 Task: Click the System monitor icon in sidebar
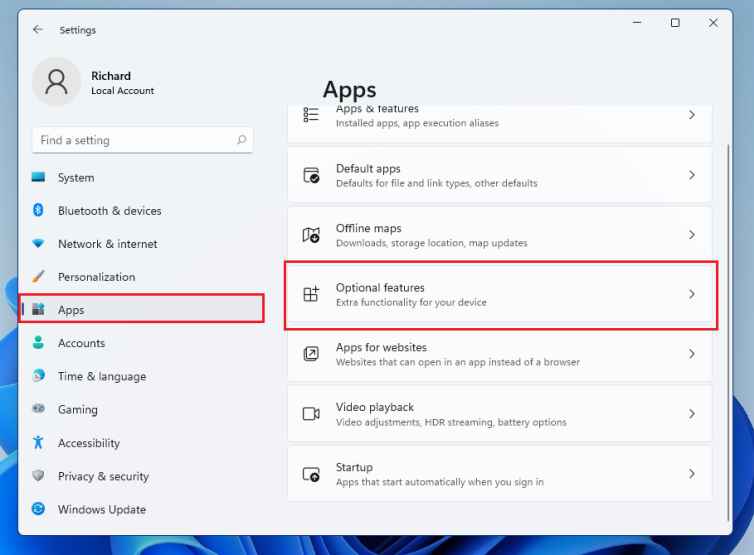coord(39,177)
